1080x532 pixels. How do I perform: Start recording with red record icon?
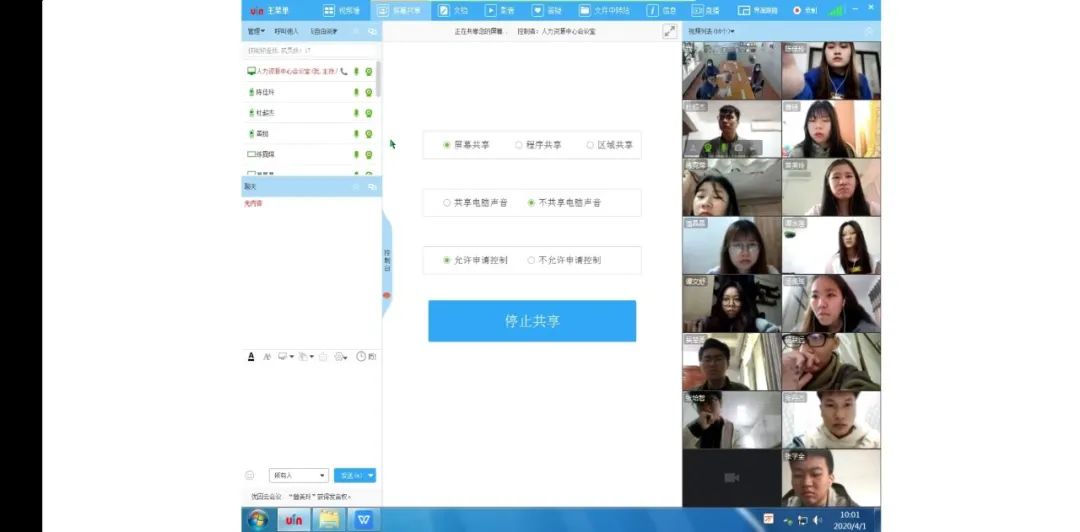point(804,10)
